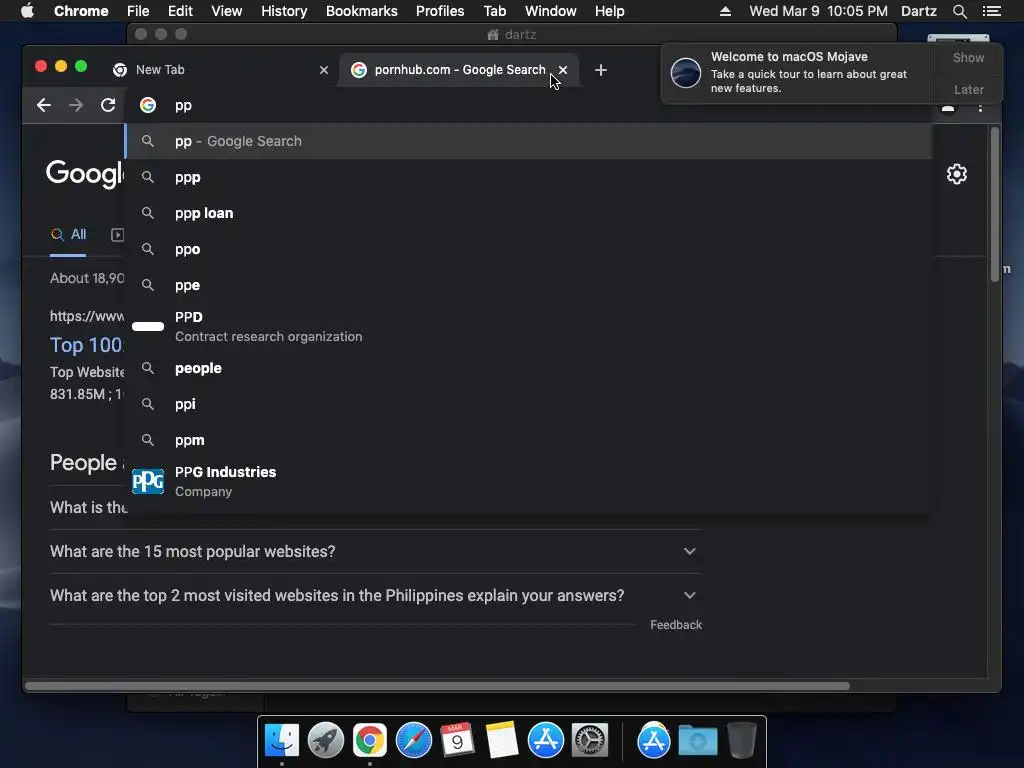Open the Apple menu
The width and height of the screenshot is (1024, 768).
click(x=27, y=11)
